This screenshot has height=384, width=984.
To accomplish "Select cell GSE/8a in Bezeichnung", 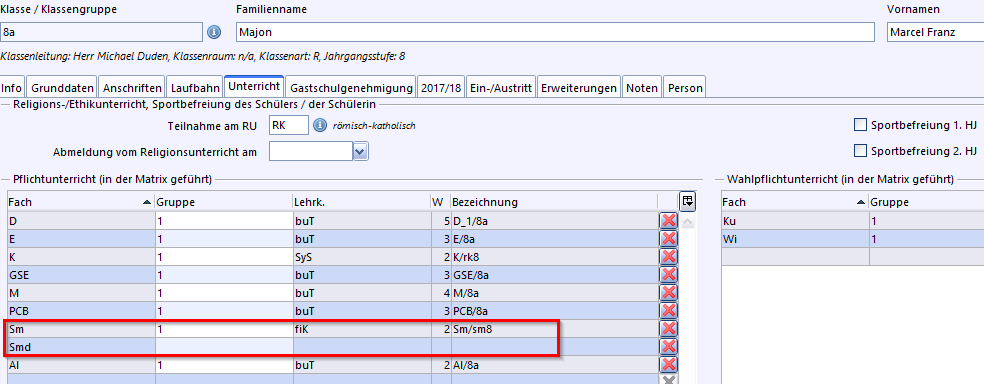I will tap(554, 275).
